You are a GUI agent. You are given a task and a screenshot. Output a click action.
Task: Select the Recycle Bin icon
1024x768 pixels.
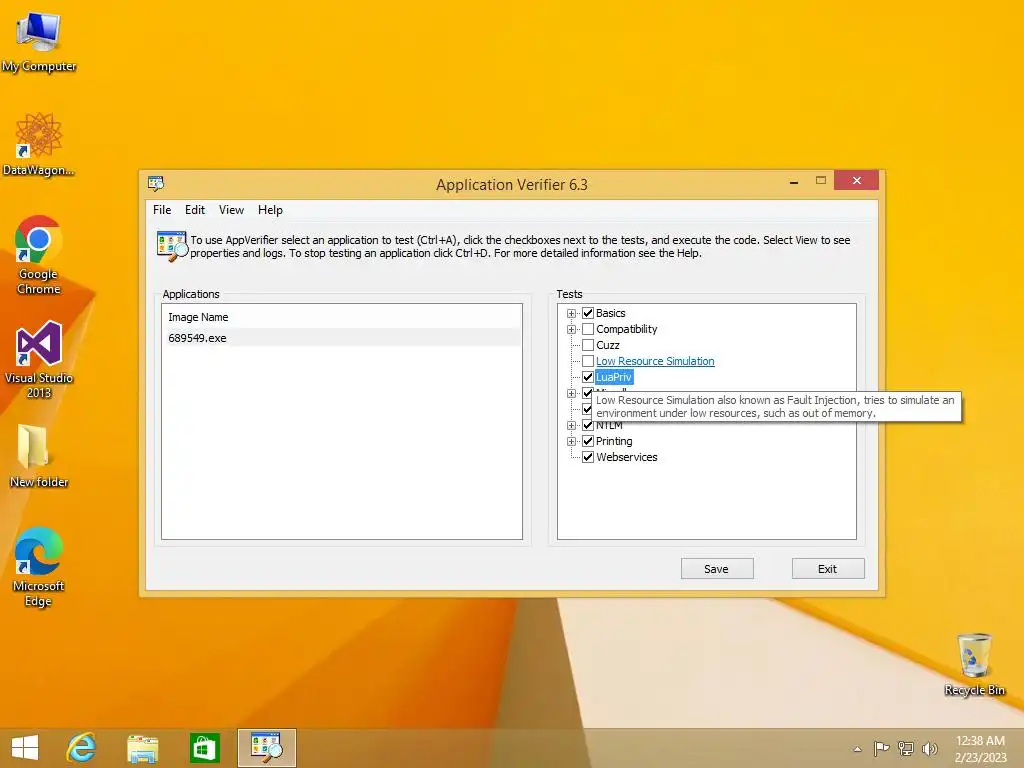(x=974, y=664)
